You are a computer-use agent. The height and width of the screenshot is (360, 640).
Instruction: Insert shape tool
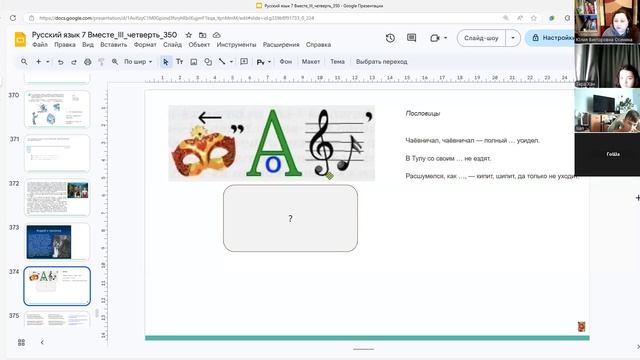[x=208, y=62]
